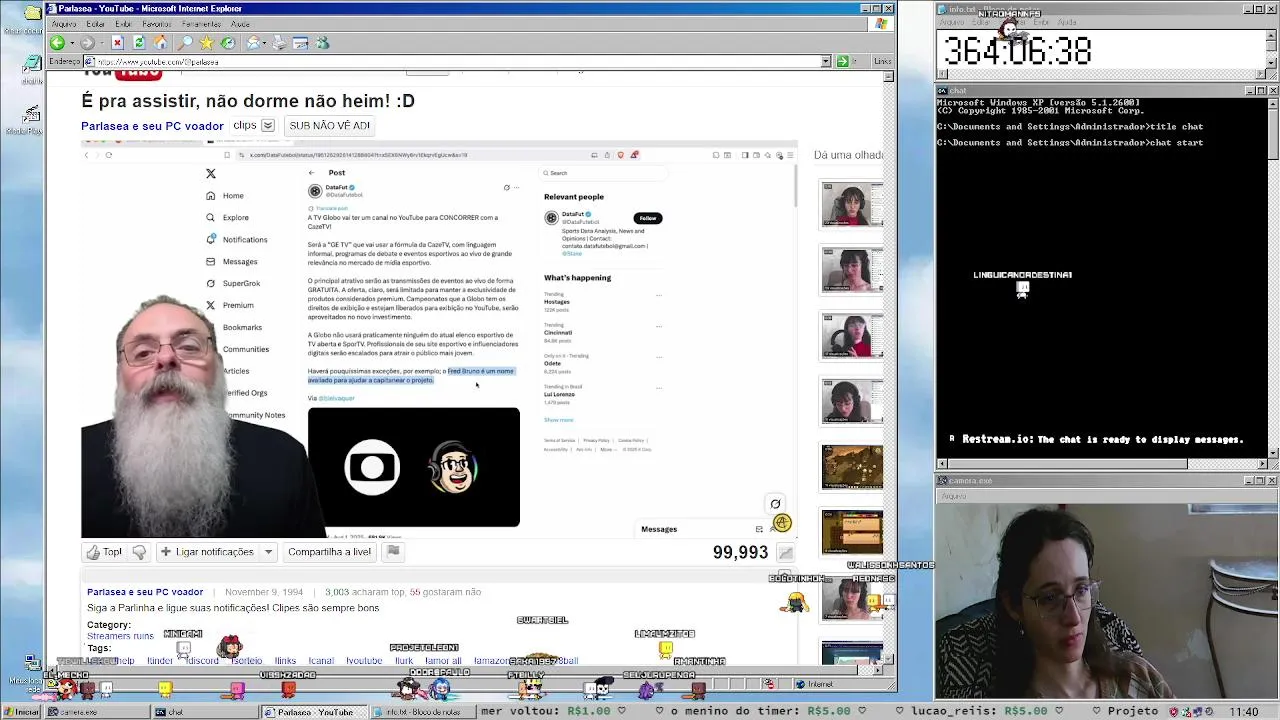
Task: Click the Messages envelope icon in X sidebar
Action: (x=210, y=261)
